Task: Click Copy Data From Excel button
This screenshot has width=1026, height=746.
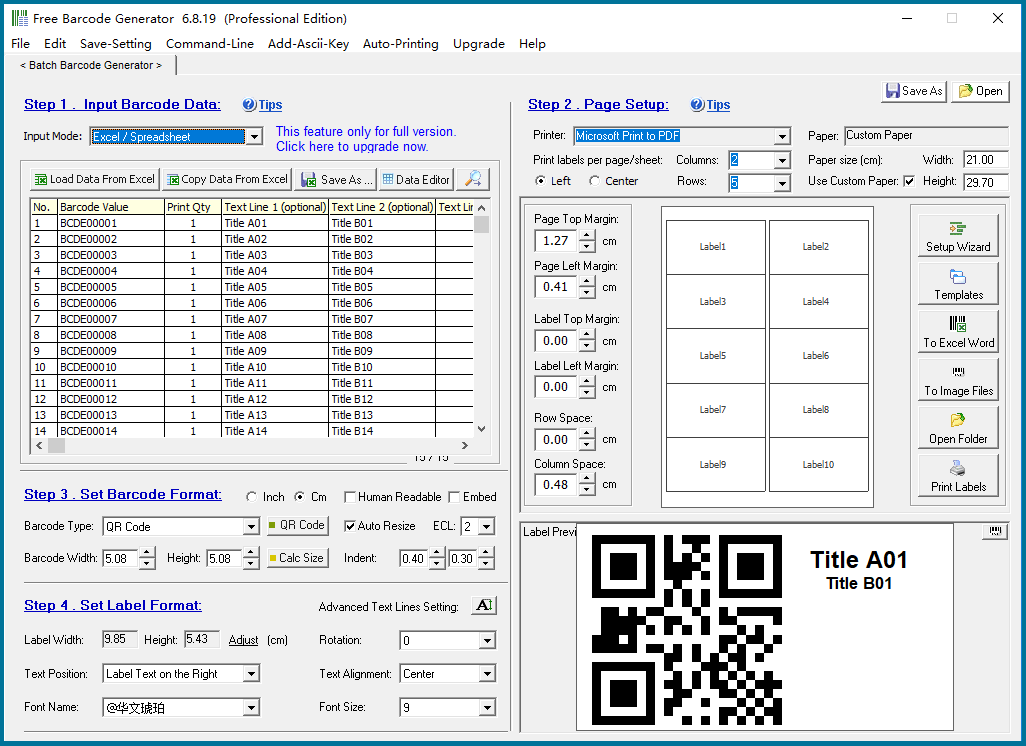Action: [226, 179]
